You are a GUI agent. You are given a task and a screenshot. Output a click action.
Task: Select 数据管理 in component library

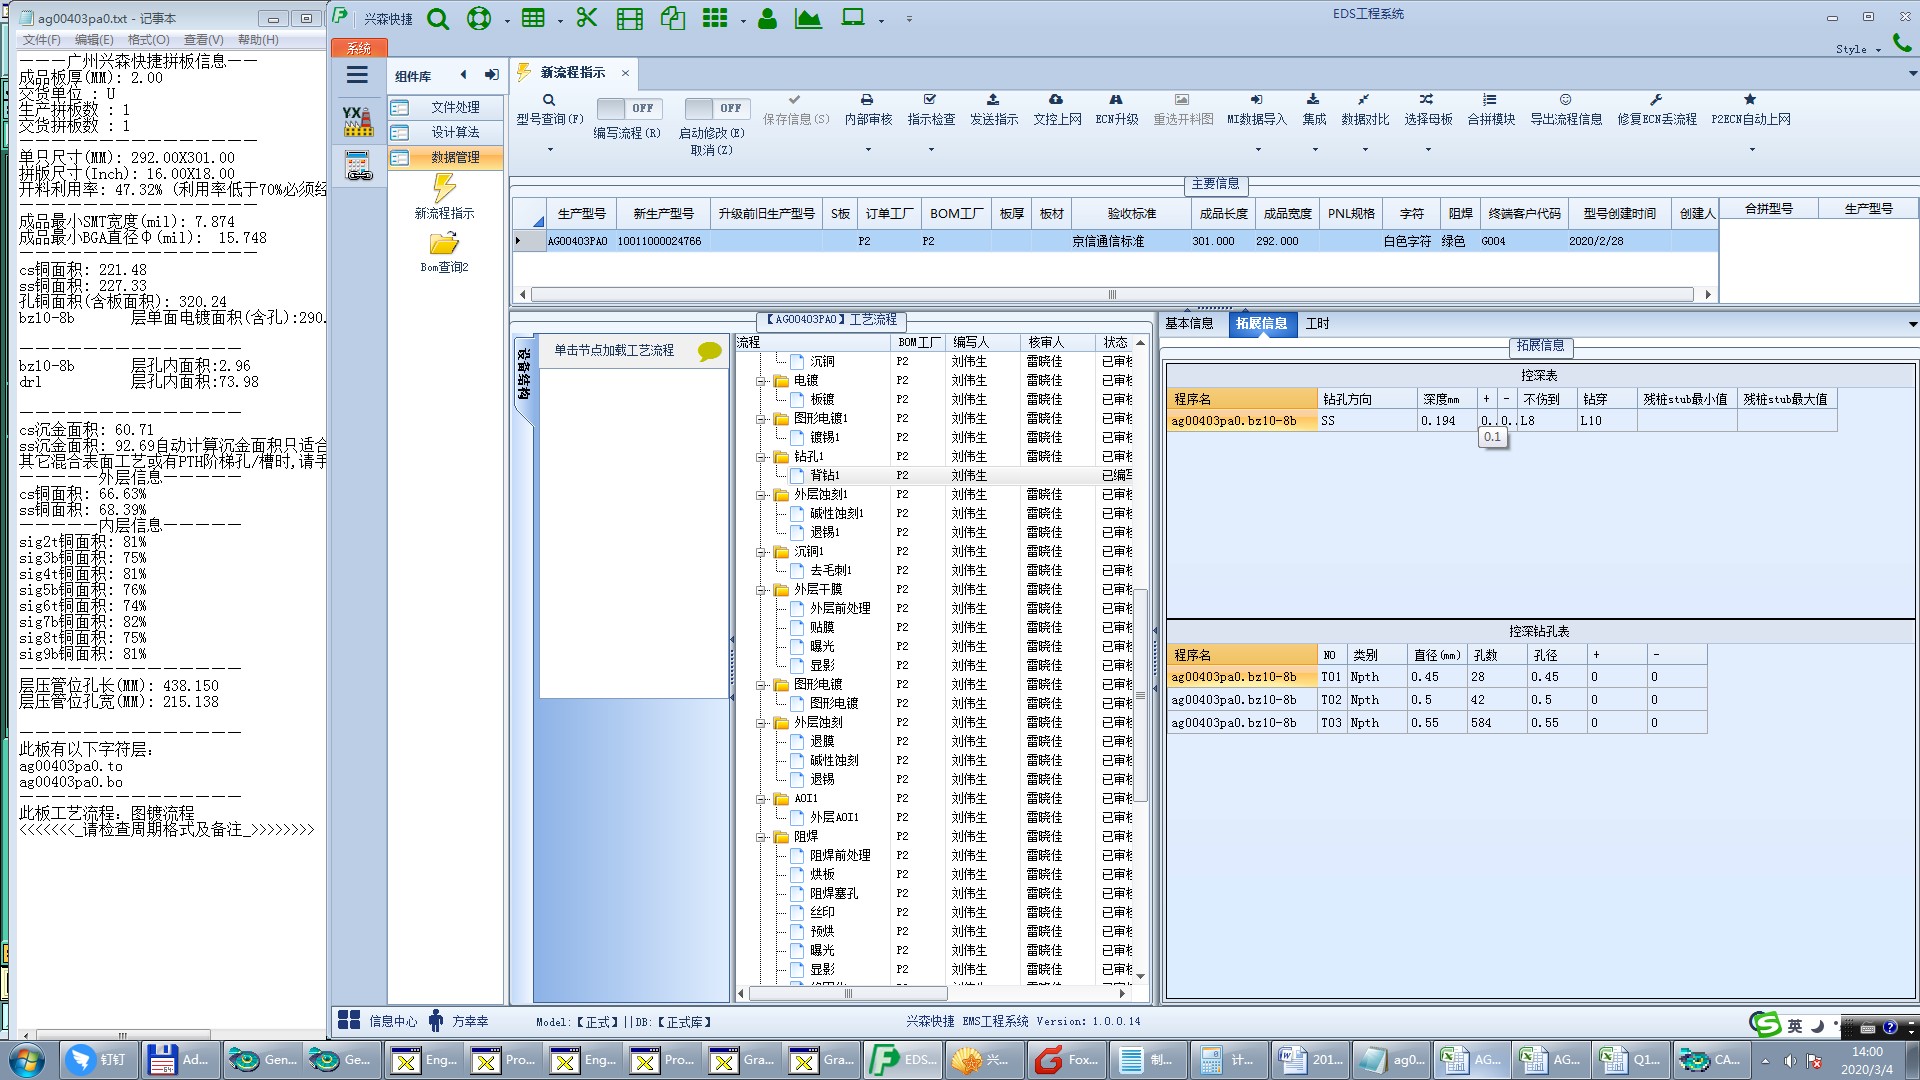445,157
